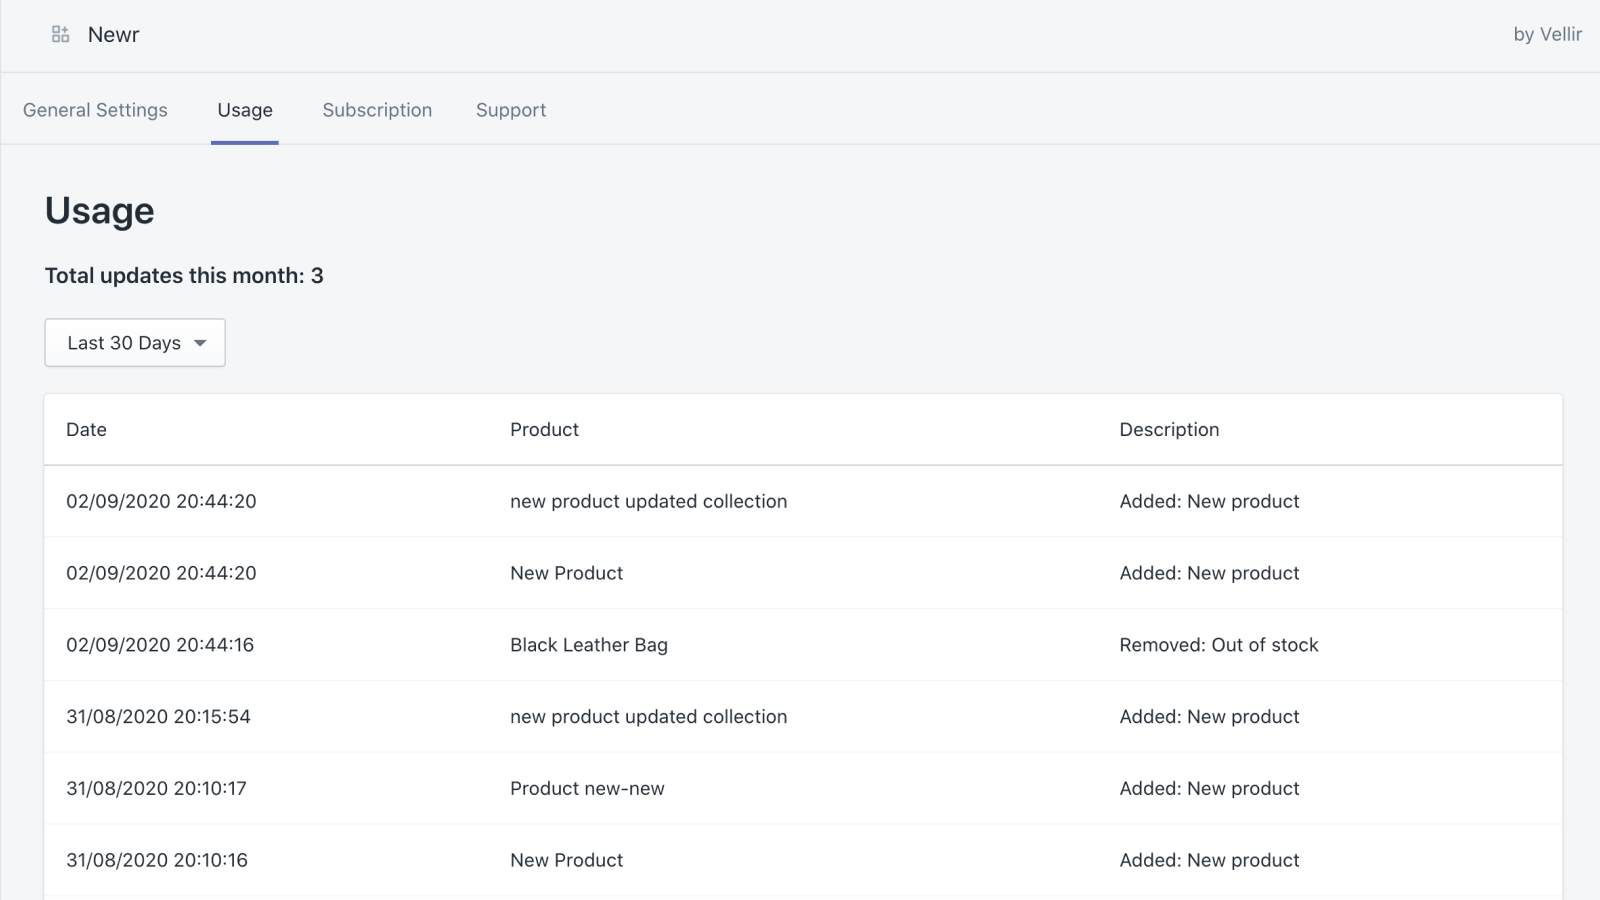The image size is (1600, 900).
Task: Click the New Product row from 31/08/2020
Action: 566,859
